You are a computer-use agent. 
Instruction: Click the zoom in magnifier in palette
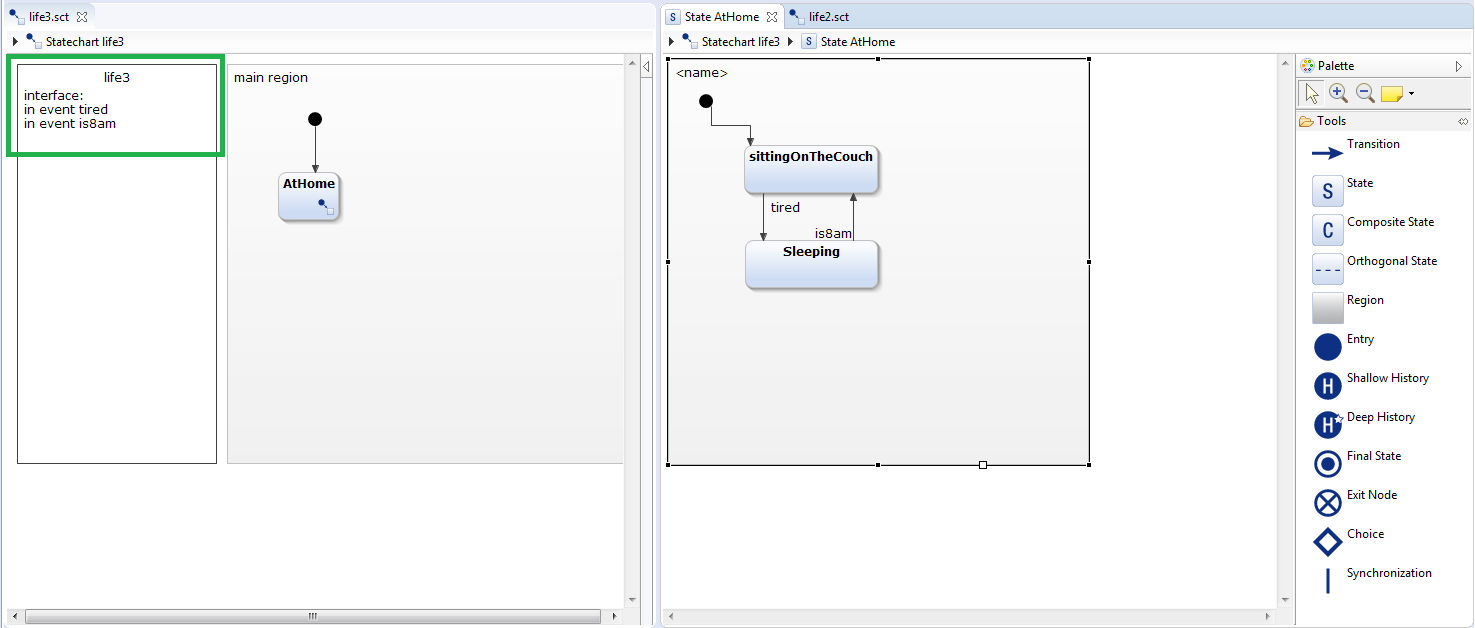click(x=1338, y=93)
